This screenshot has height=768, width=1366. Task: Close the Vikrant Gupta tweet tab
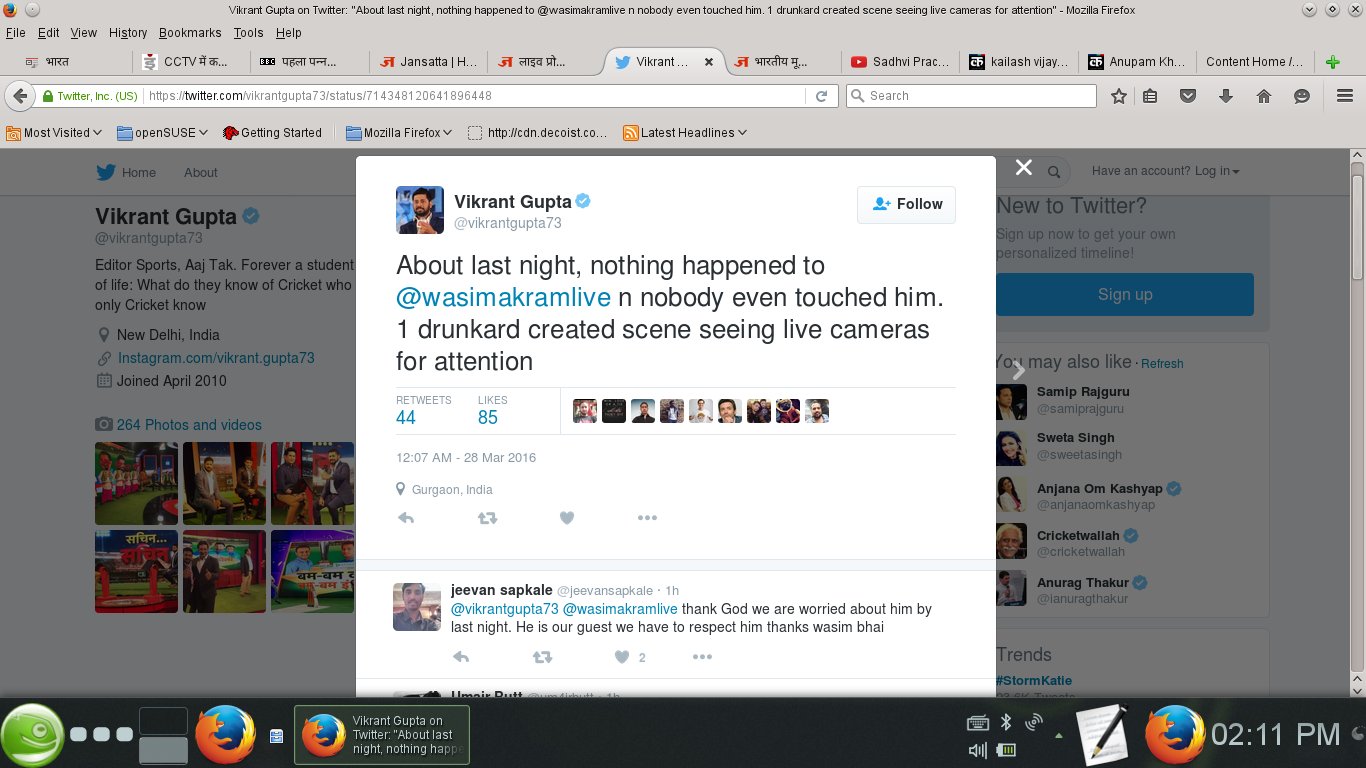pyautogui.click(x=709, y=62)
